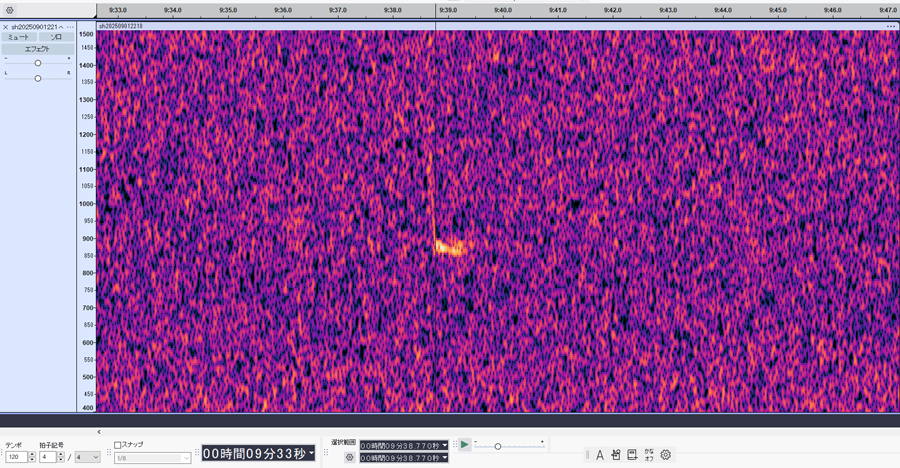
Task: Close track sh20250901221 with the X
Action: (x=6, y=27)
